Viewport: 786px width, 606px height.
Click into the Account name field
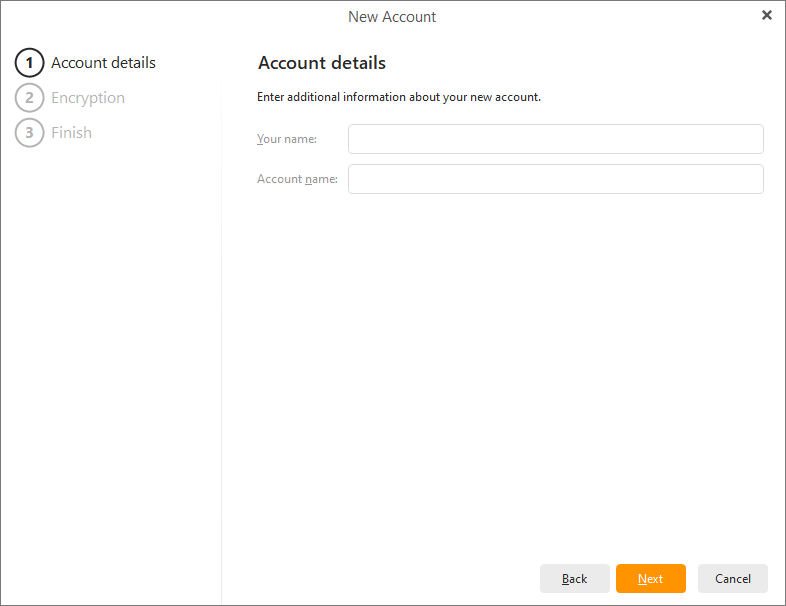(x=555, y=179)
